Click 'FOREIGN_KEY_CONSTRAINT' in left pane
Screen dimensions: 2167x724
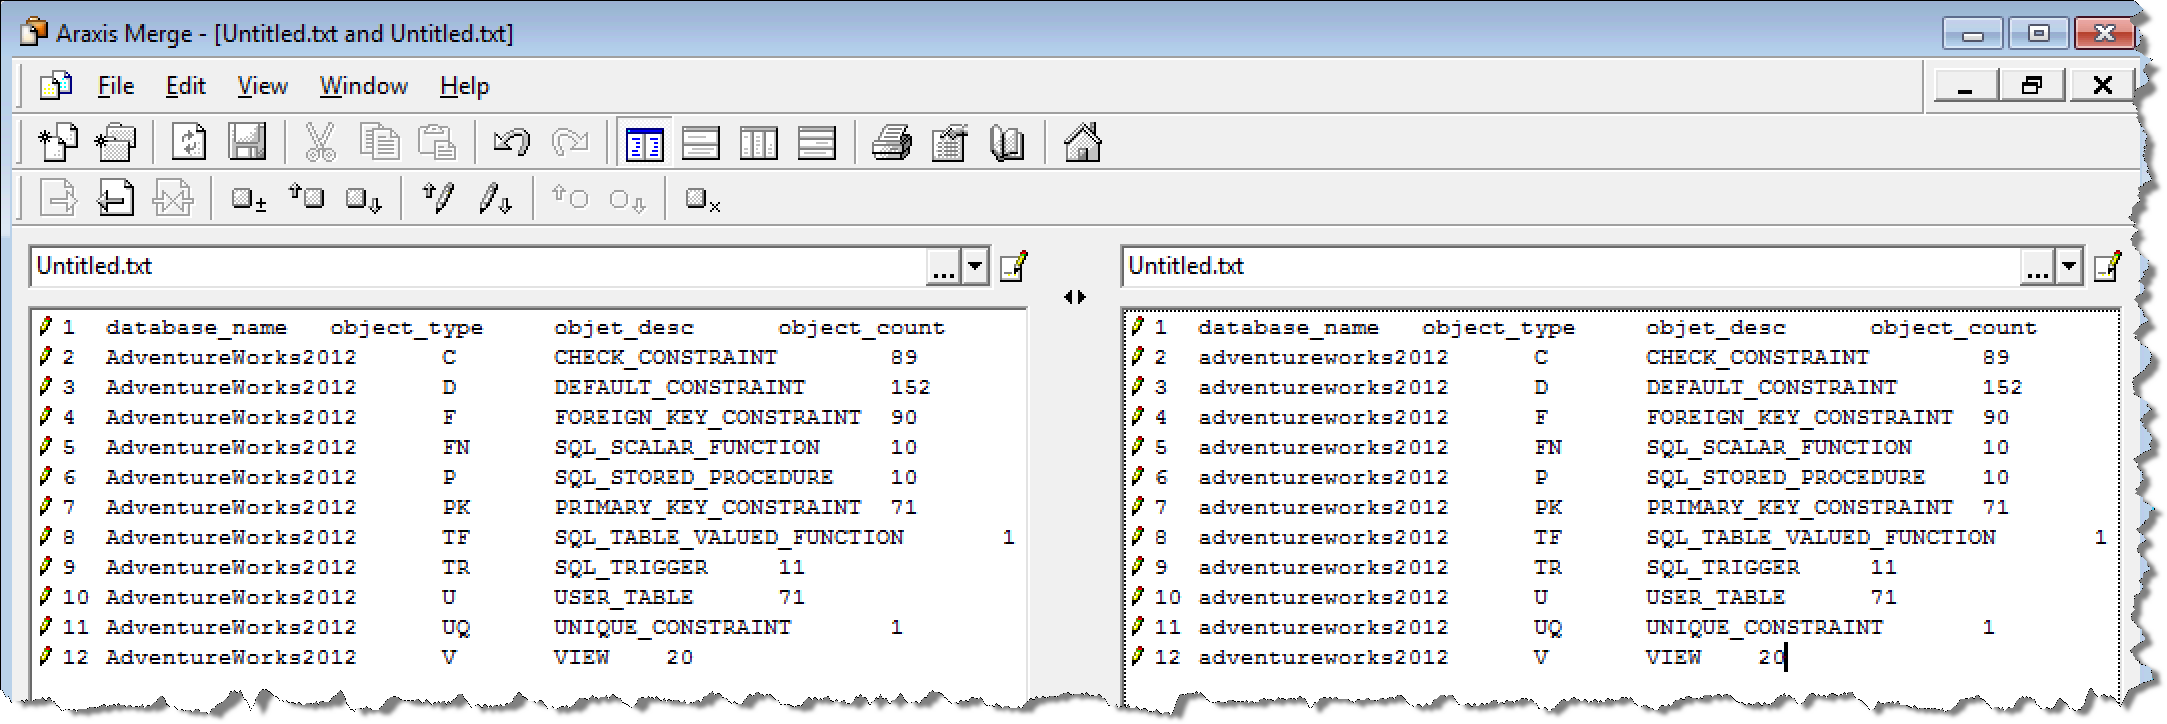point(707,418)
